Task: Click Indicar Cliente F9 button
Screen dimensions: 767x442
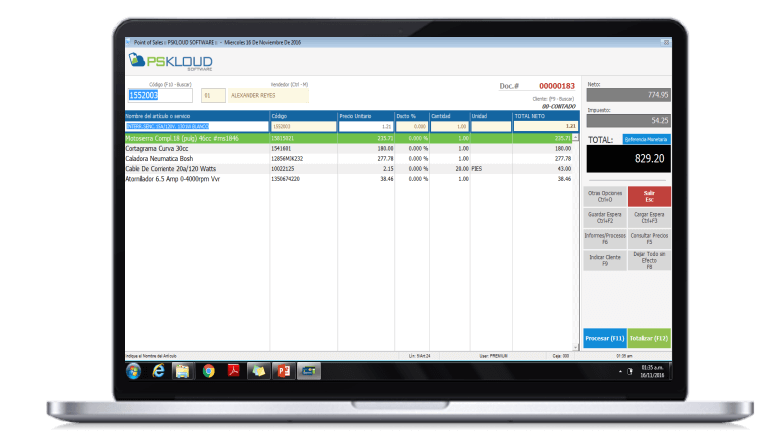Action: [605, 260]
